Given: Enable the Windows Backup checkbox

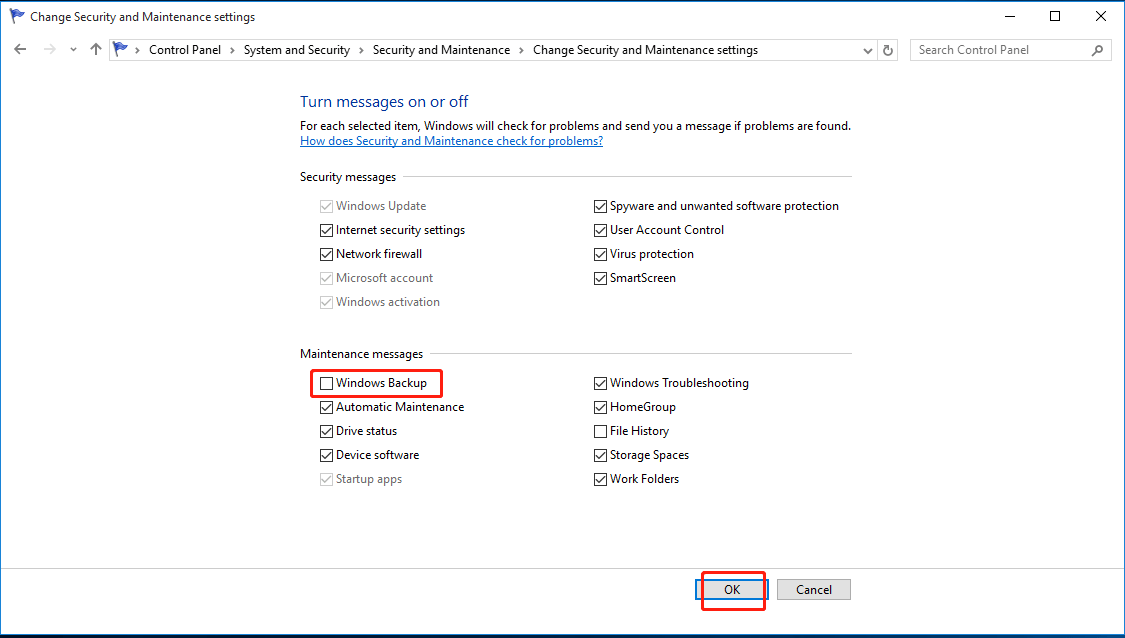Looking at the screenshot, I should [x=326, y=382].
